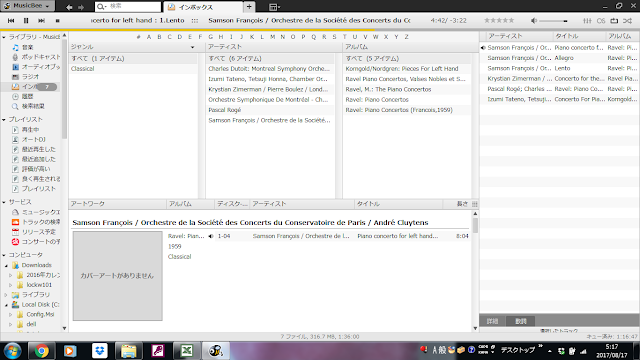Switch to the 詳細 tab in right panel
This screenshot has height=360, width=640.
pyautogui.click(x=492, y=321)
